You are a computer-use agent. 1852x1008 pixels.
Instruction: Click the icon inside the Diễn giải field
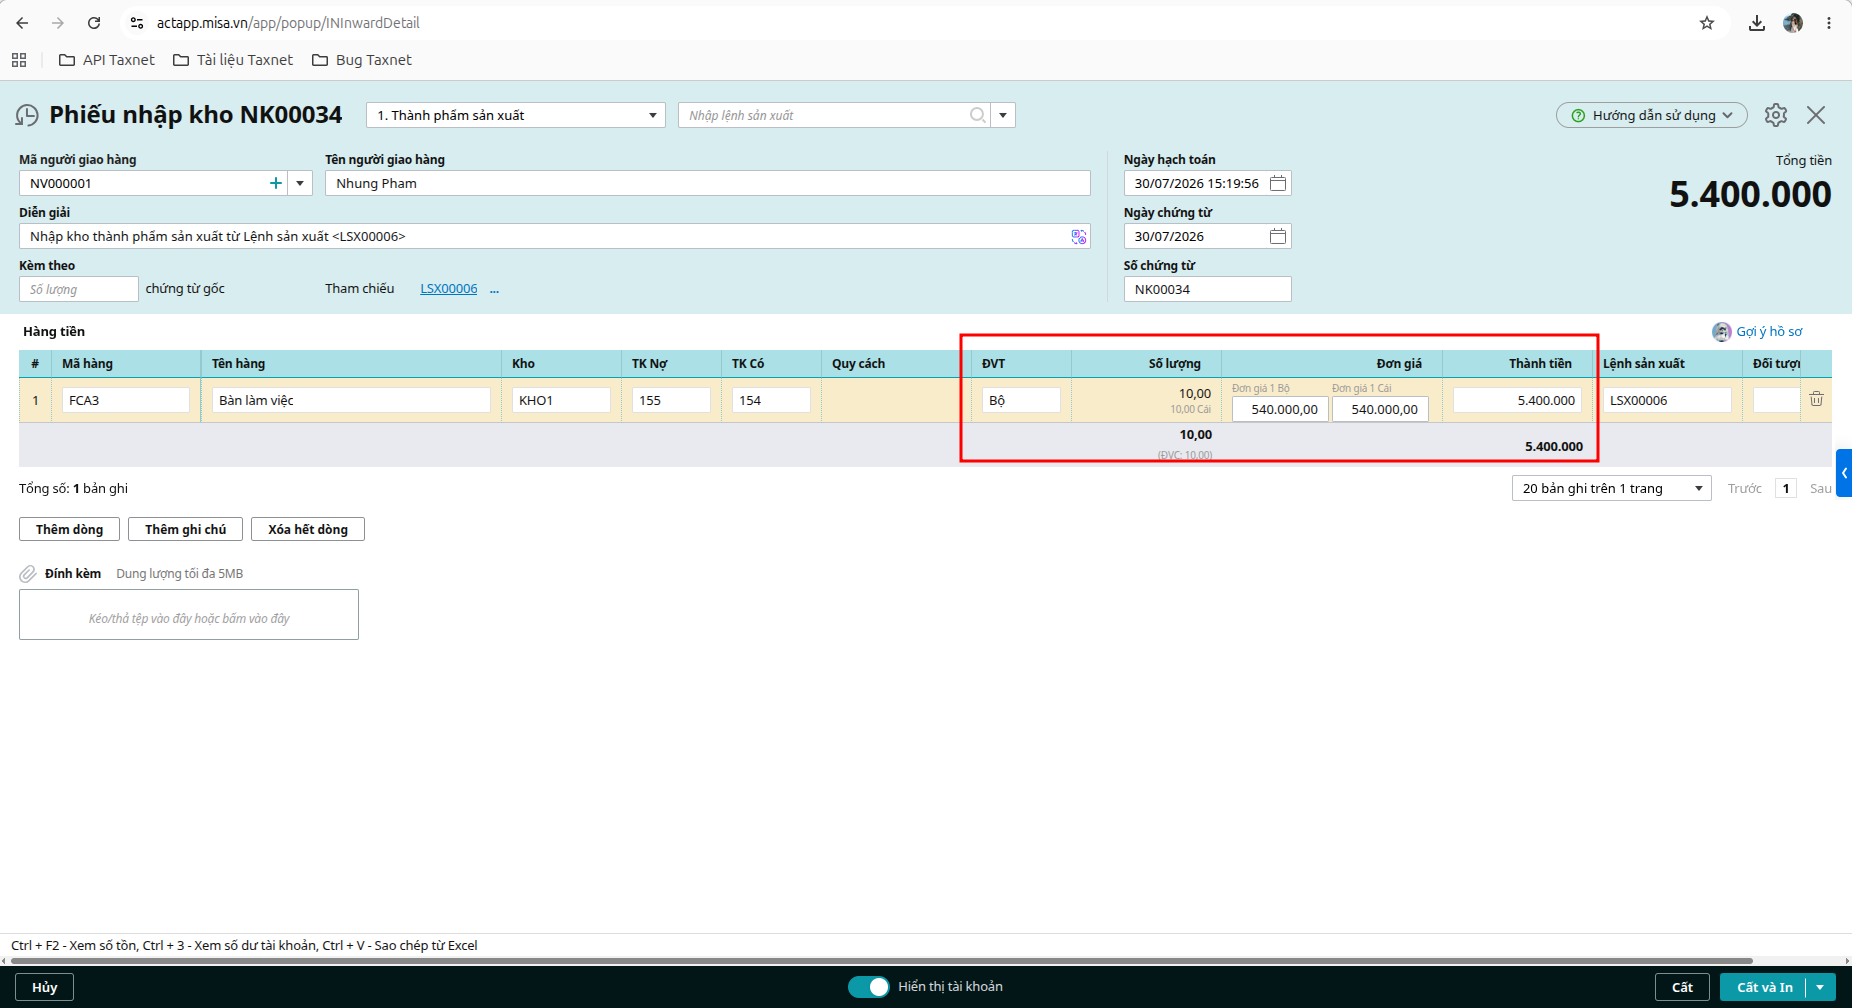[x=1079, y=237]
